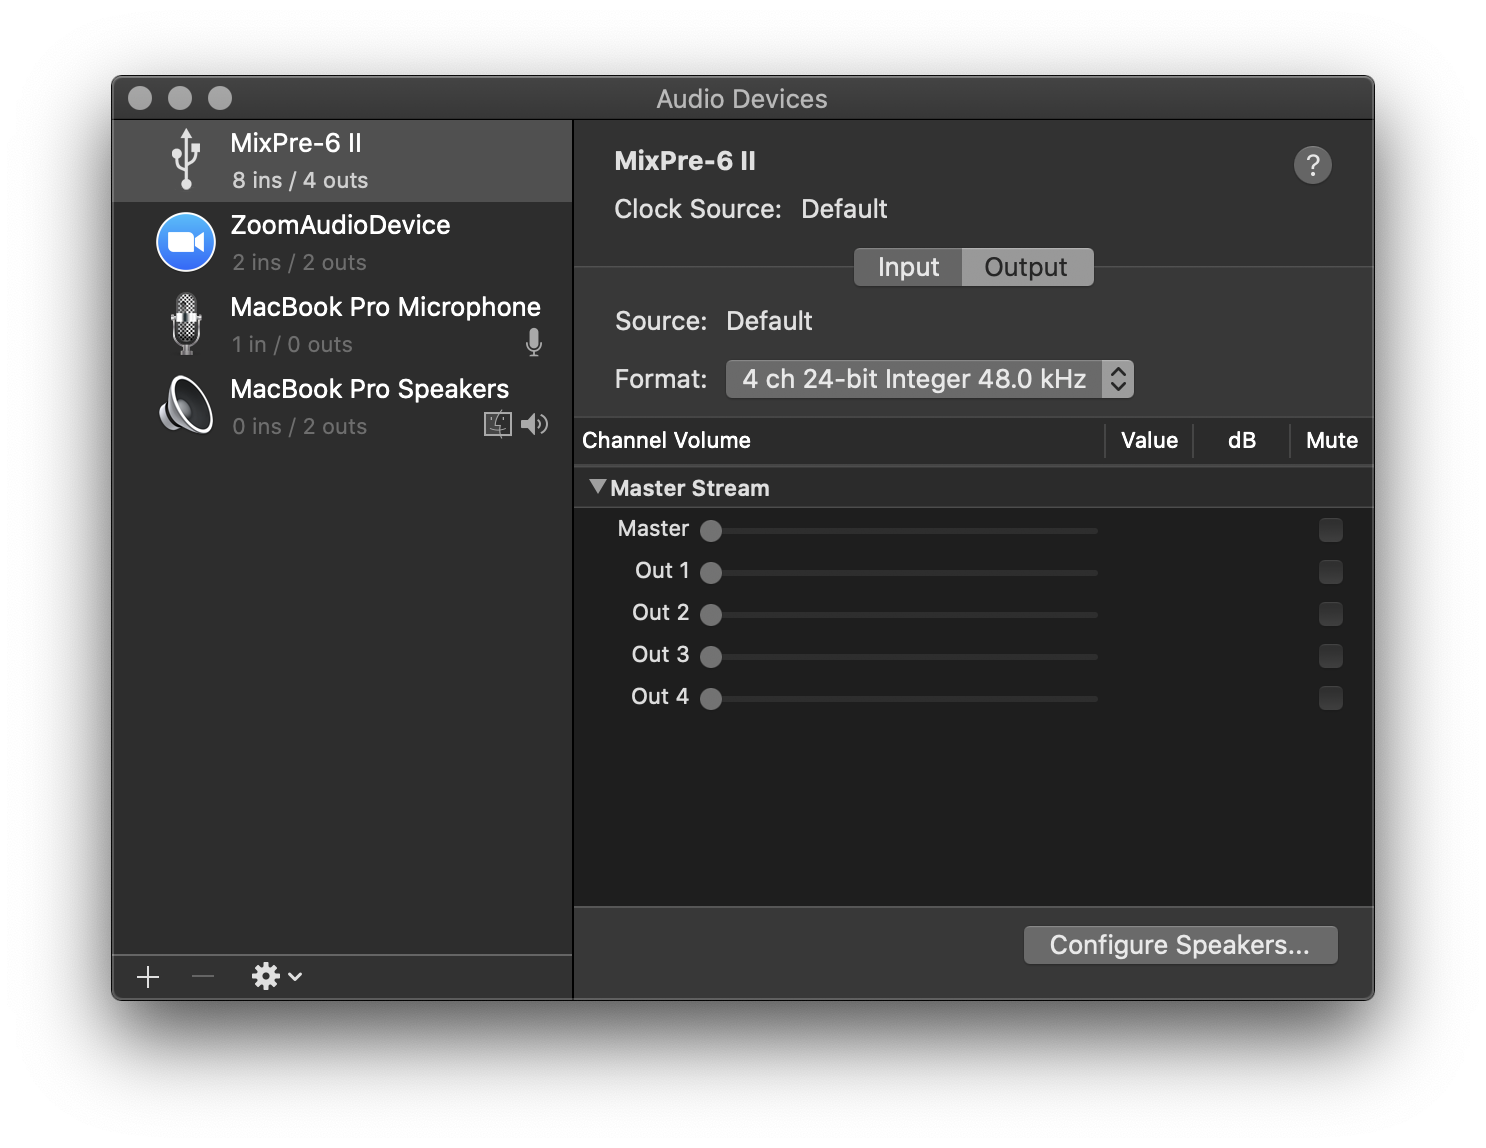Mute the Master channel checkbox
Image resolution: width=1486 pixels, height=1148 pixels.
tap(1330, 529)
